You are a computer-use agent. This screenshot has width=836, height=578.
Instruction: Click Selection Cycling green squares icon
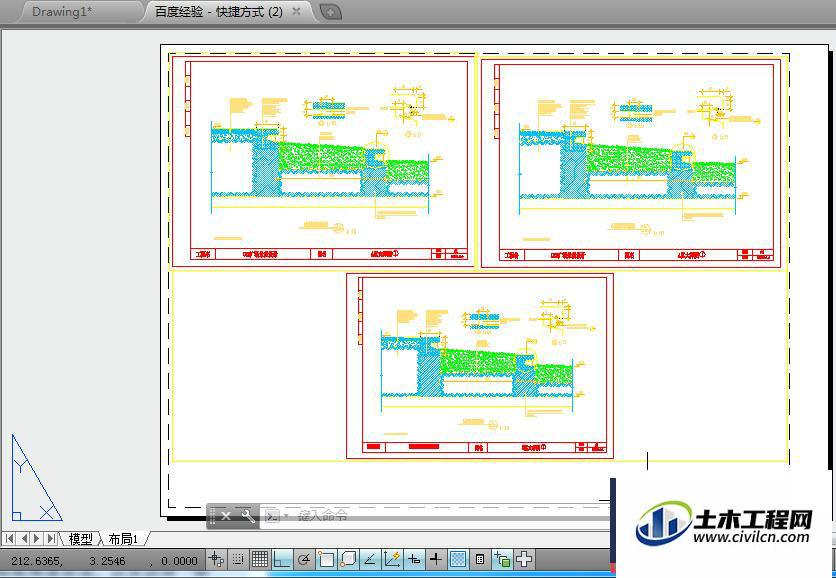click(502, 559)
